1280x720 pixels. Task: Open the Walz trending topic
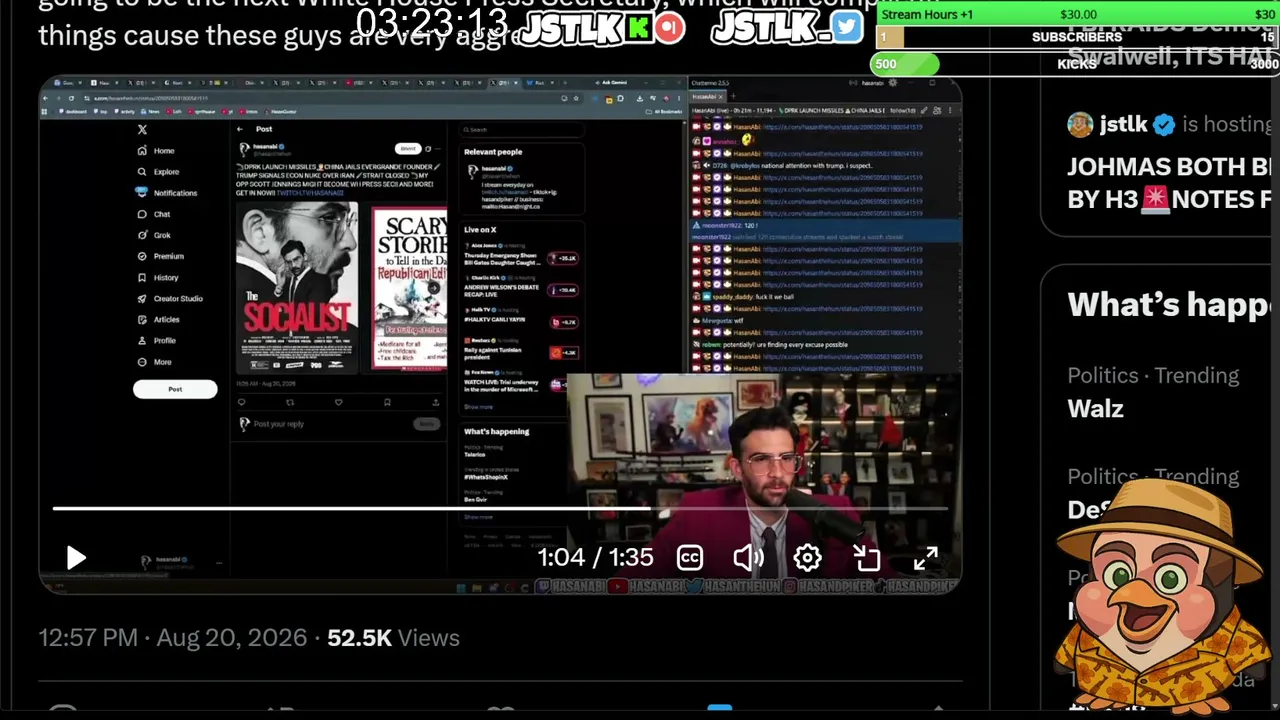[1095, 409]
